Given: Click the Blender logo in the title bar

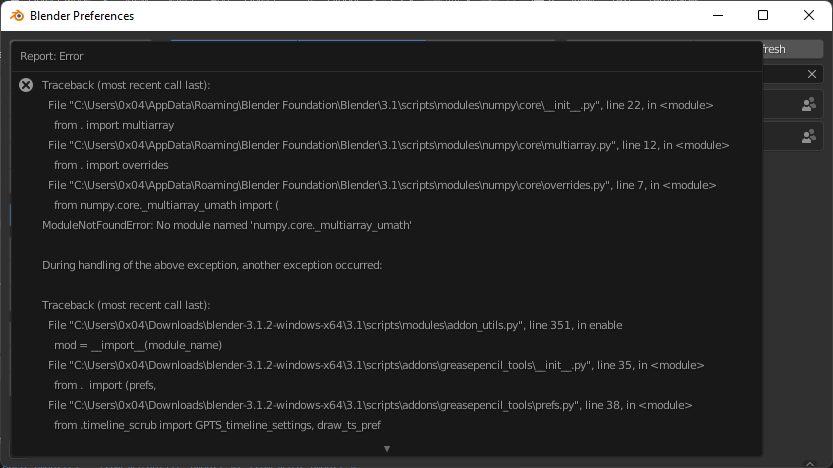Looking at the screenshot, I should click(x=16, y=16).
